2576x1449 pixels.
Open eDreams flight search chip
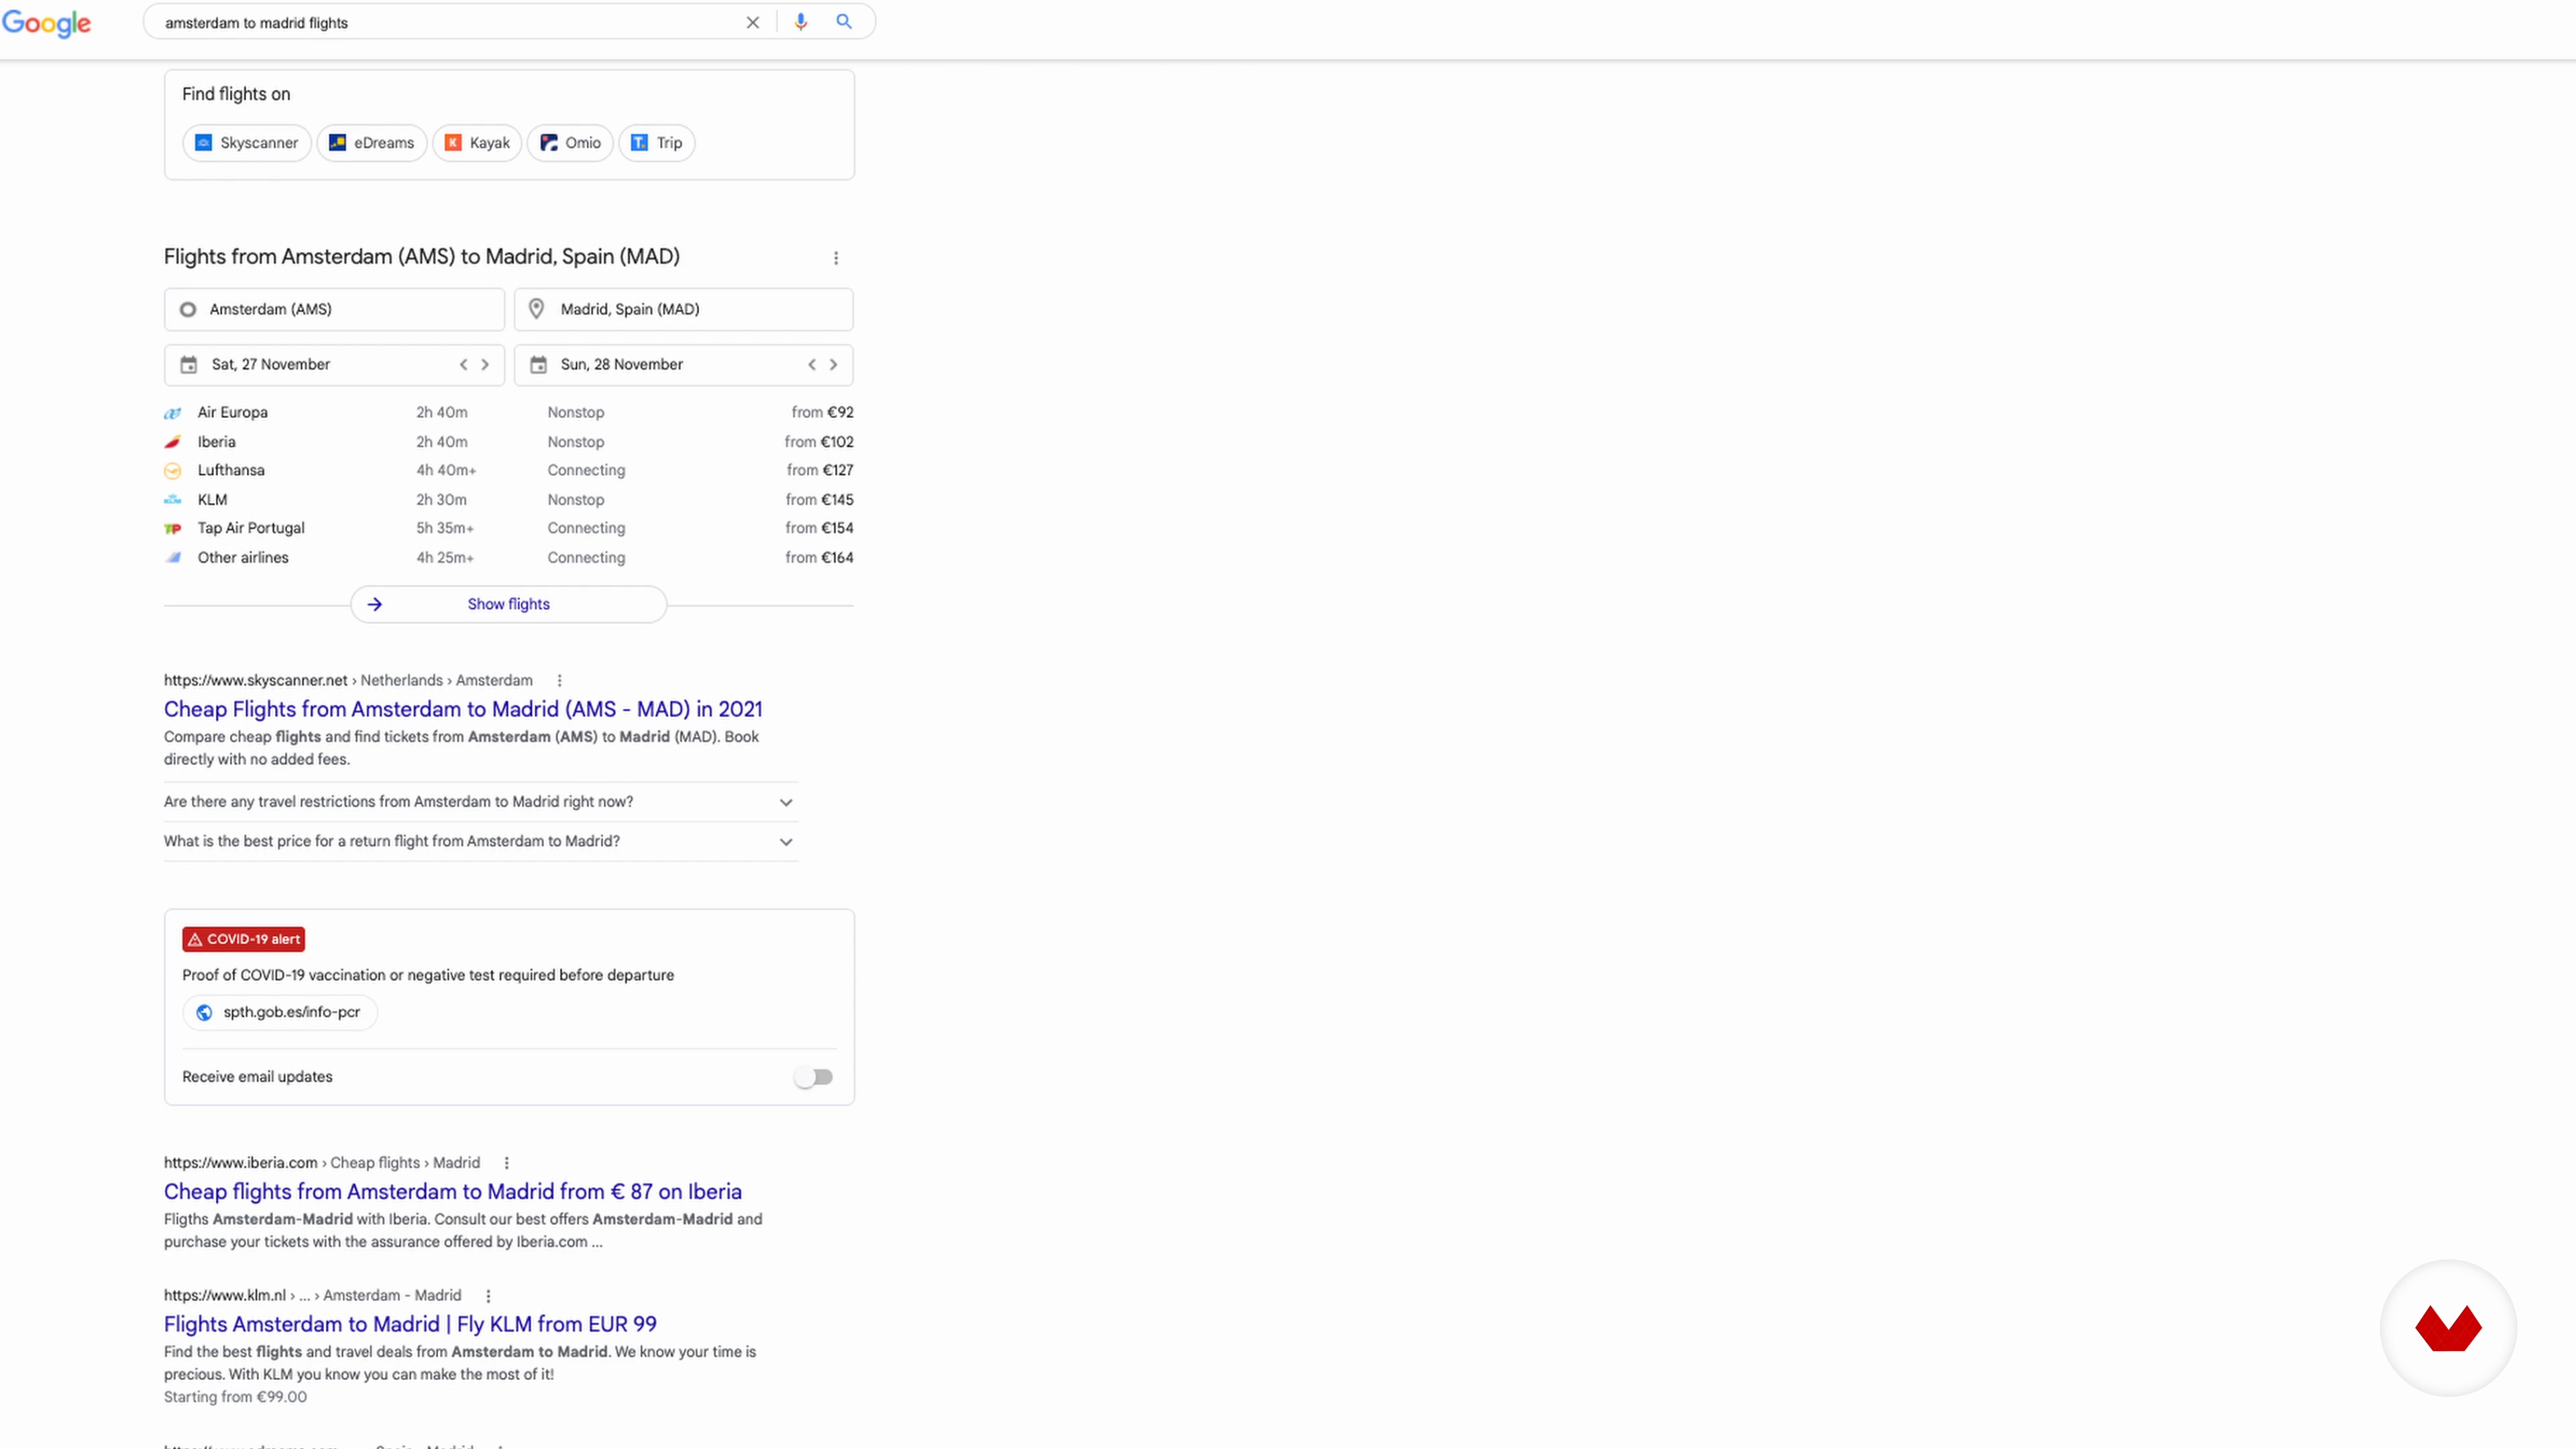(x=372, y=143)
